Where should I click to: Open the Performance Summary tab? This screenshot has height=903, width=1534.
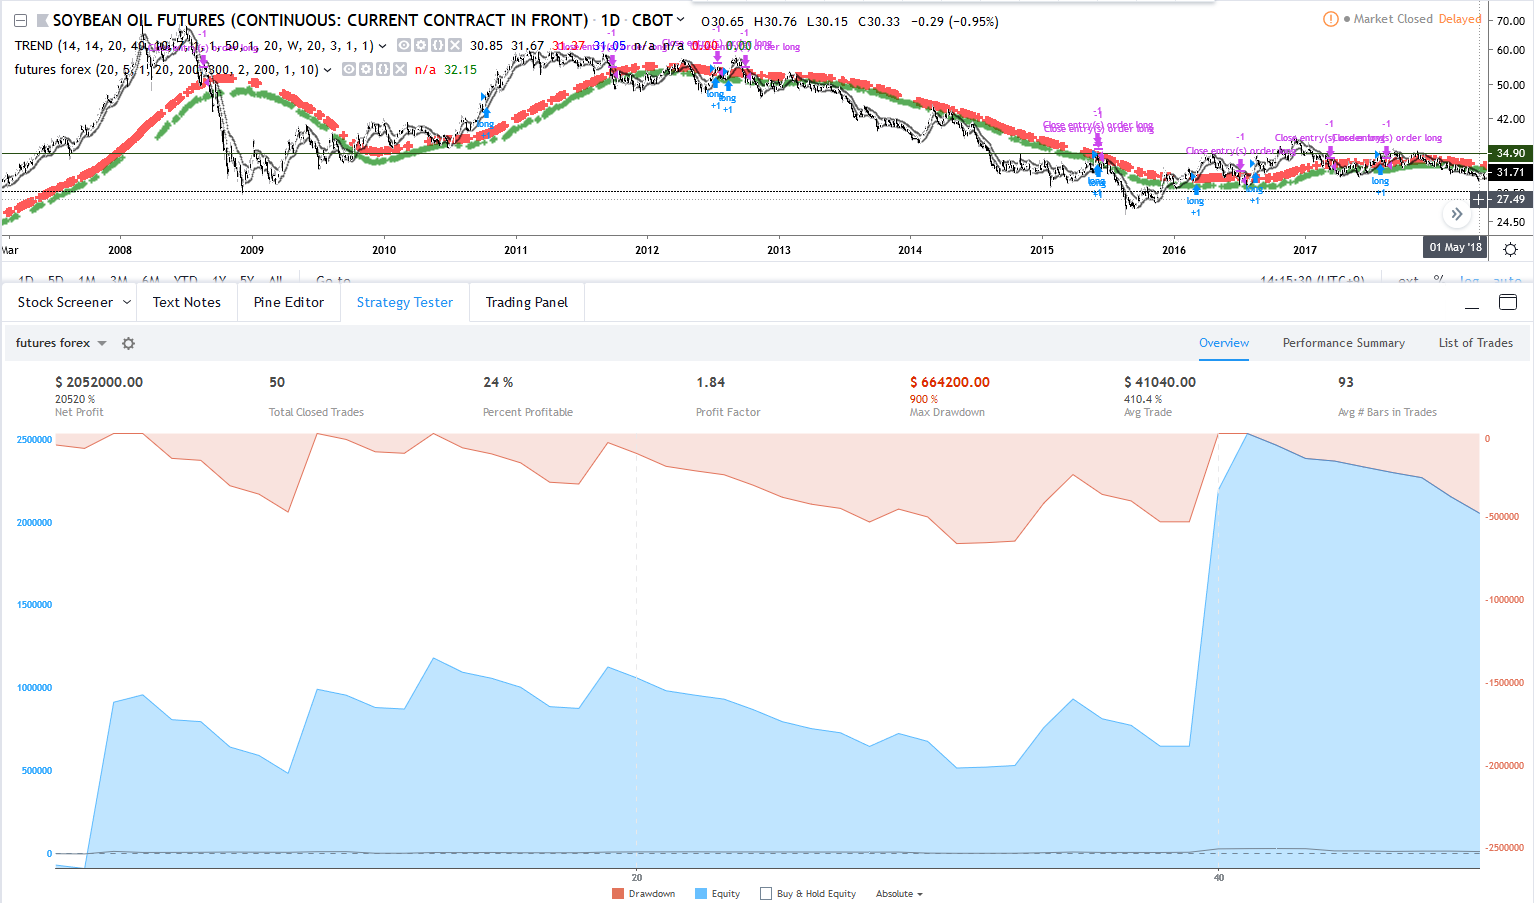pos(1343,343)
